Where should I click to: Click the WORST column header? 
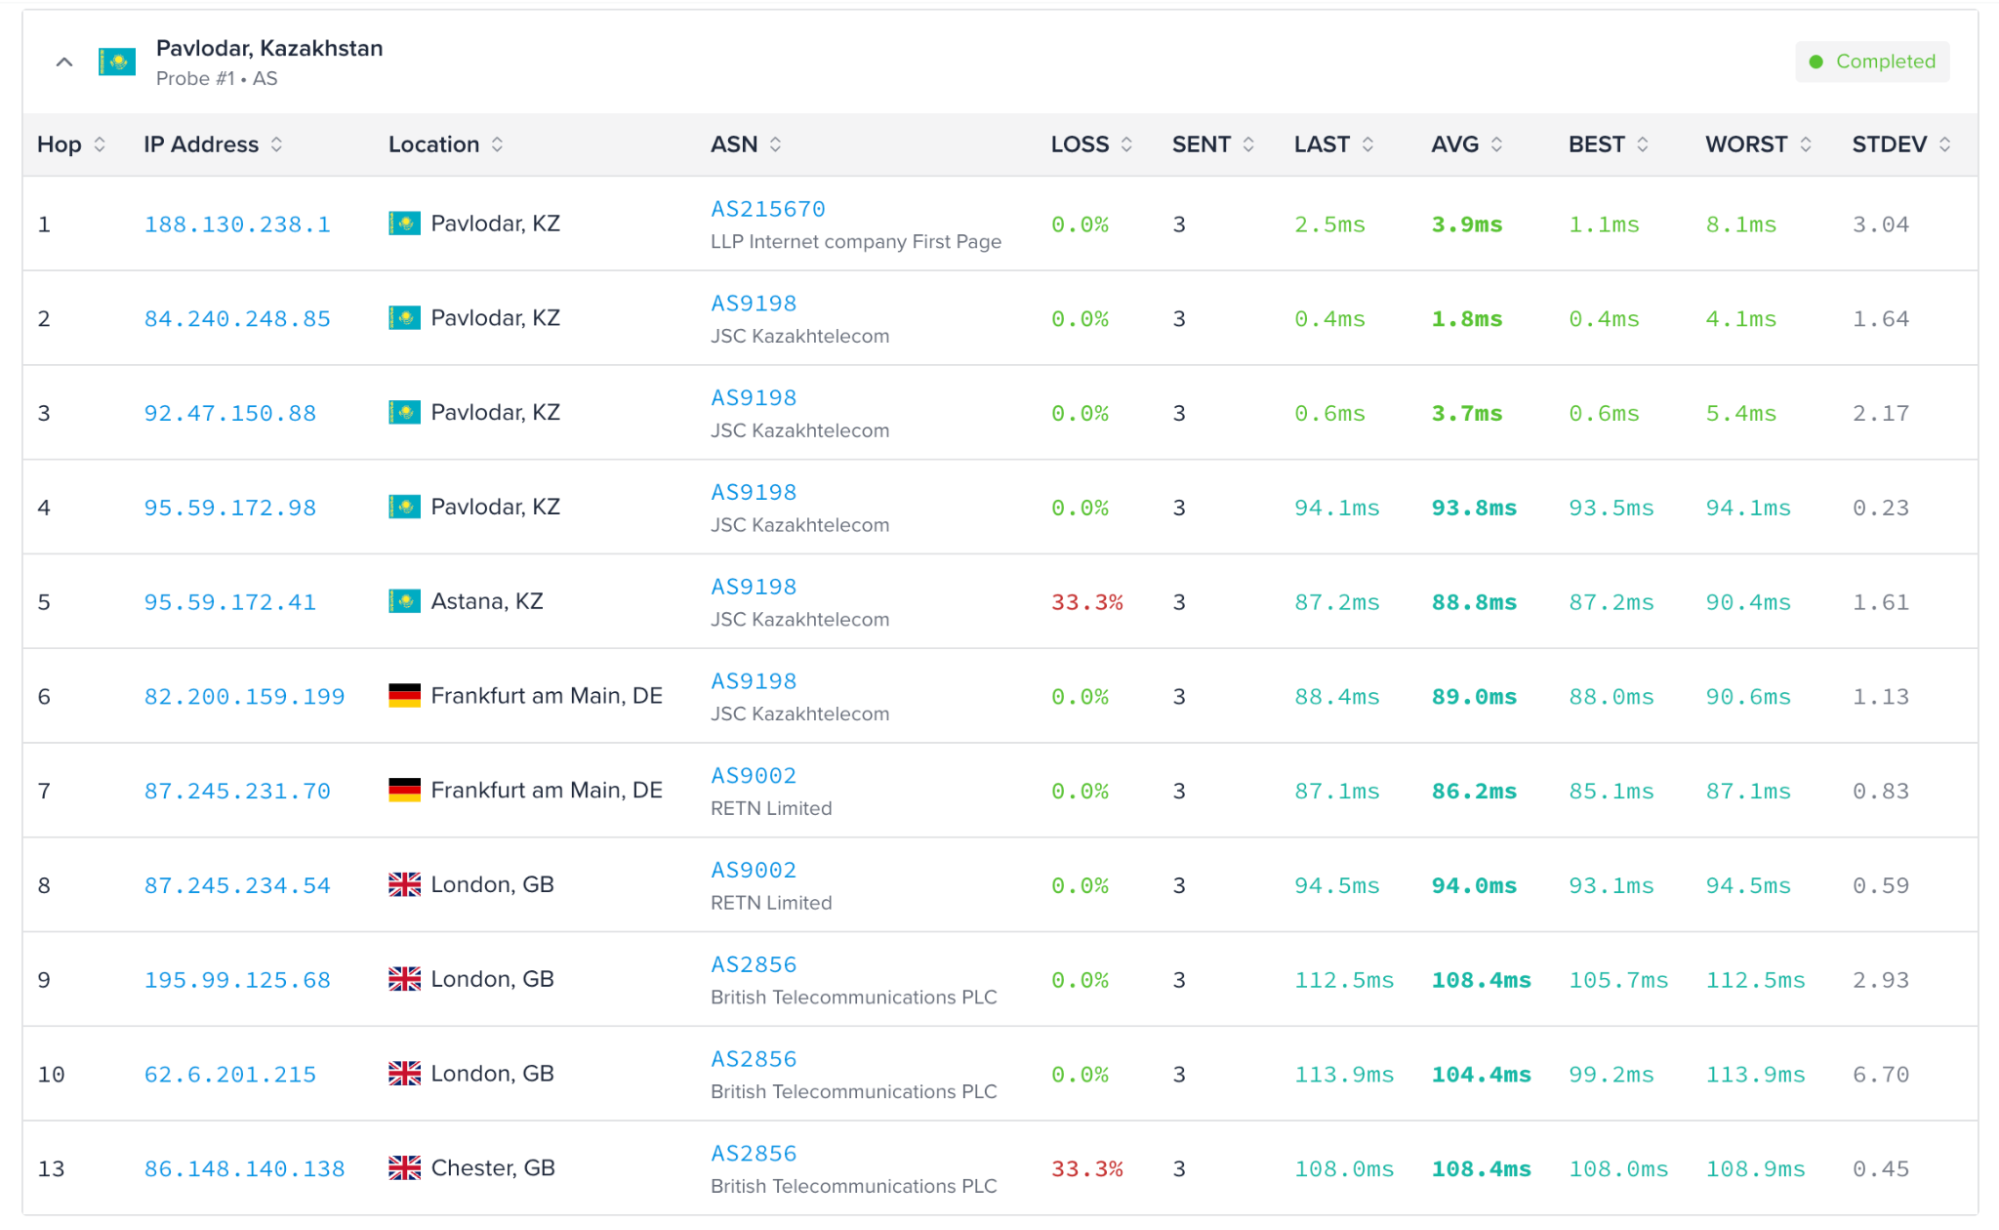pyautogui.click(x=1745, y=145)
